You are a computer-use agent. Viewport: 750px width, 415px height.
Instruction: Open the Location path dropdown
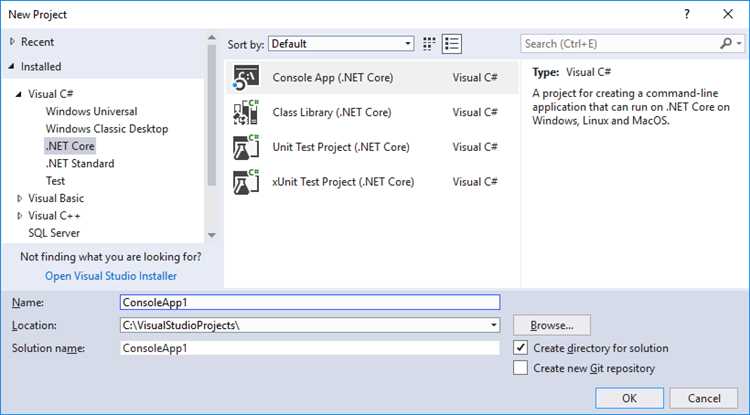(493, 325)
